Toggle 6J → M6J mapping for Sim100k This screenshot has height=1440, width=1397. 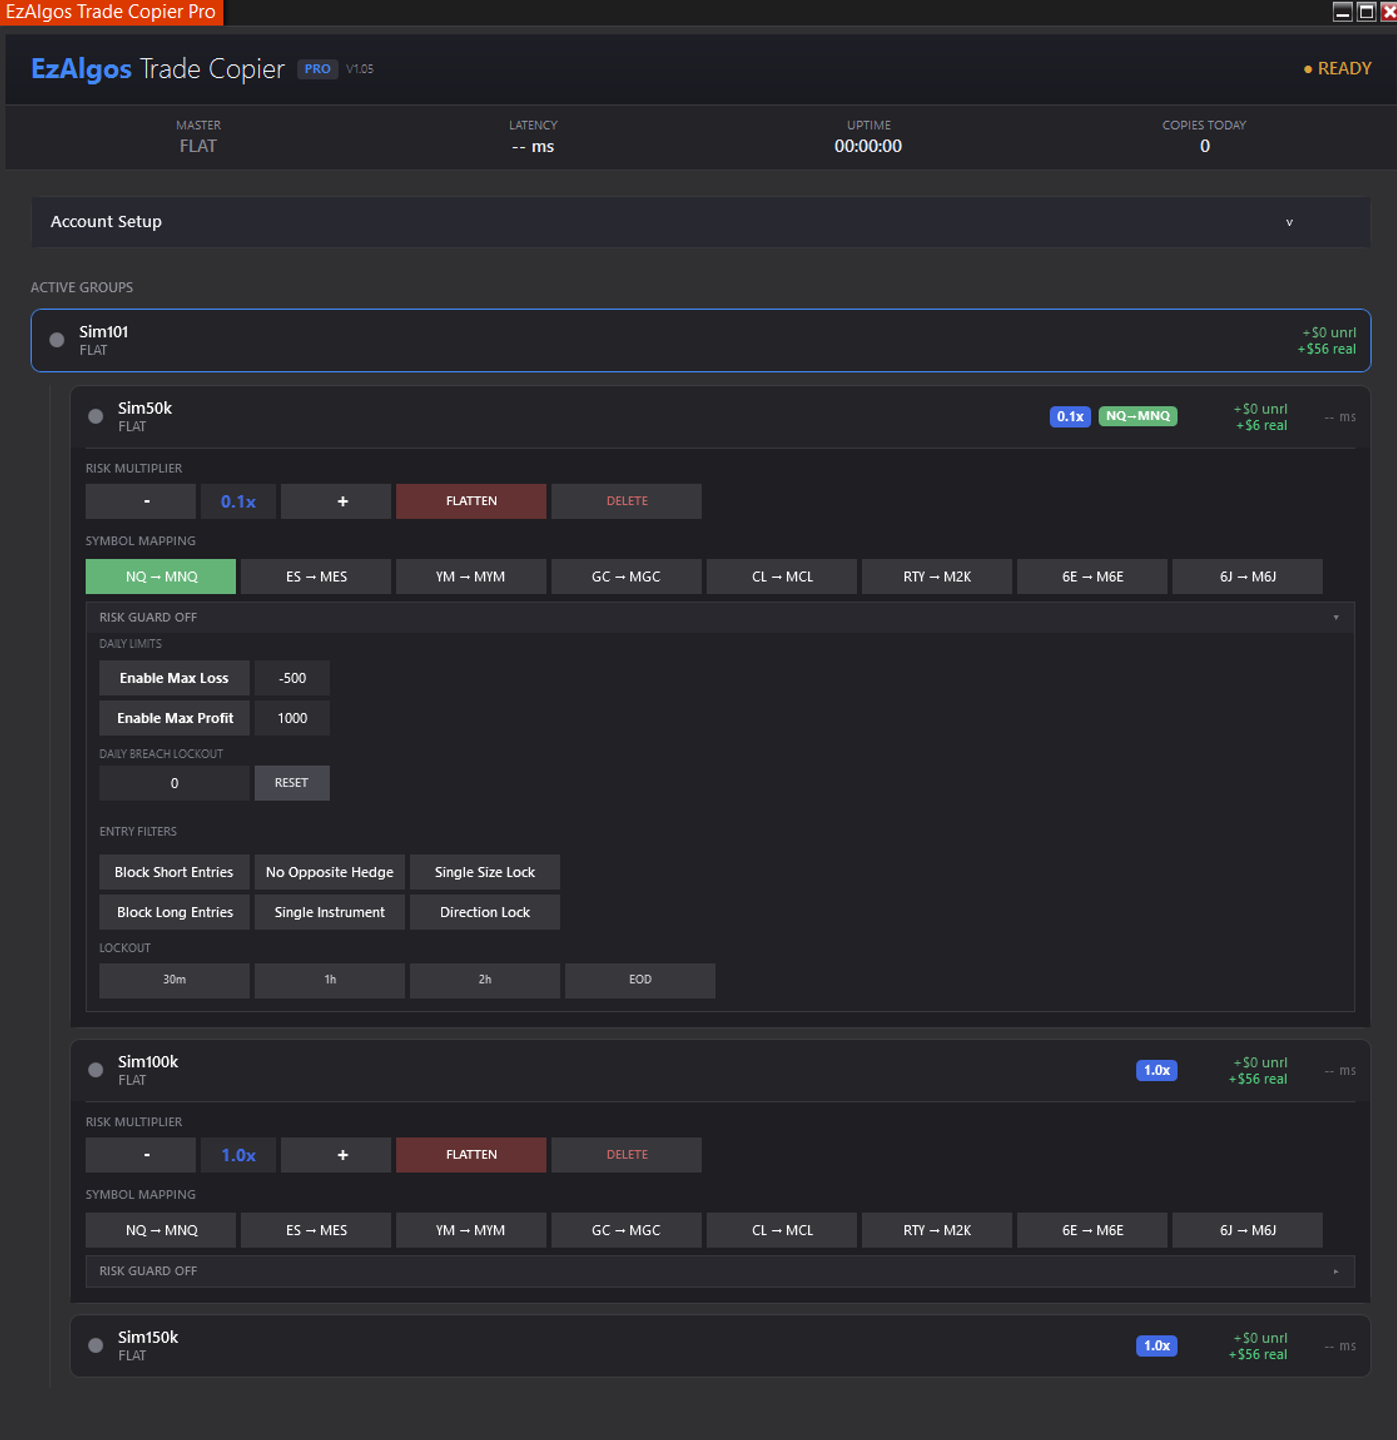pyautogui.click(x=1247, y=1230)
